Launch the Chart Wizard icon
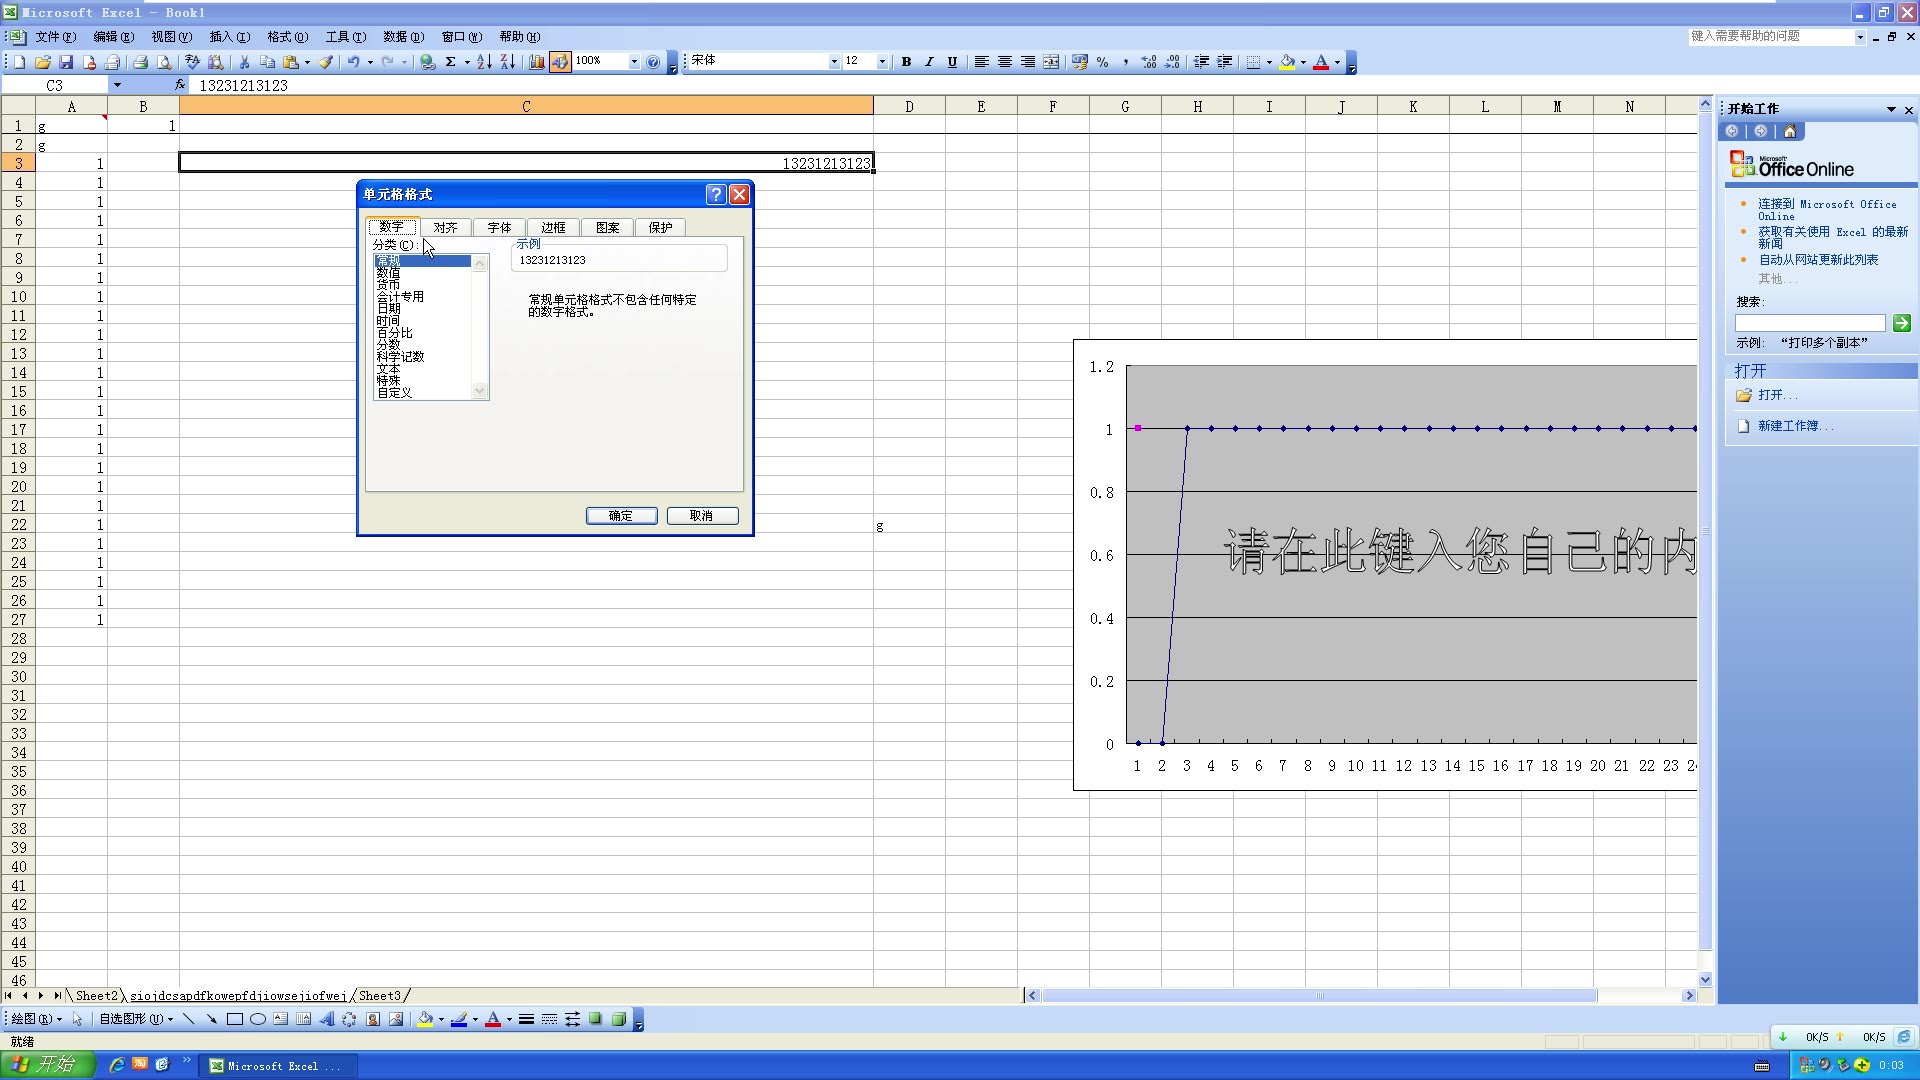The image size is (1920, 1080). tap(537, 62)
